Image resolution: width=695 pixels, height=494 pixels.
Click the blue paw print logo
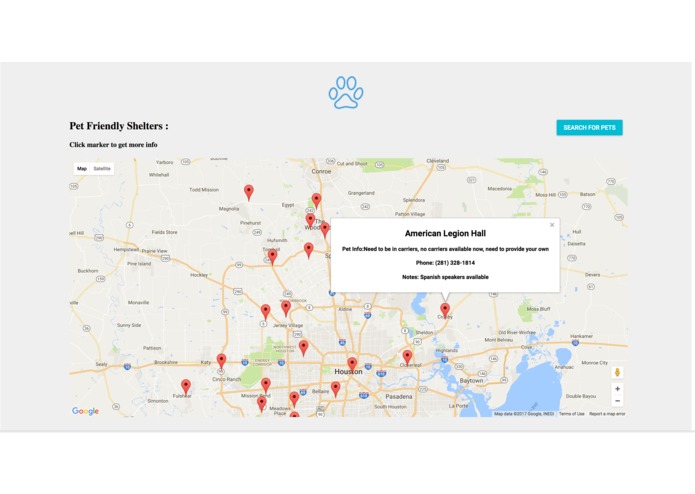[x=346, y=92]
